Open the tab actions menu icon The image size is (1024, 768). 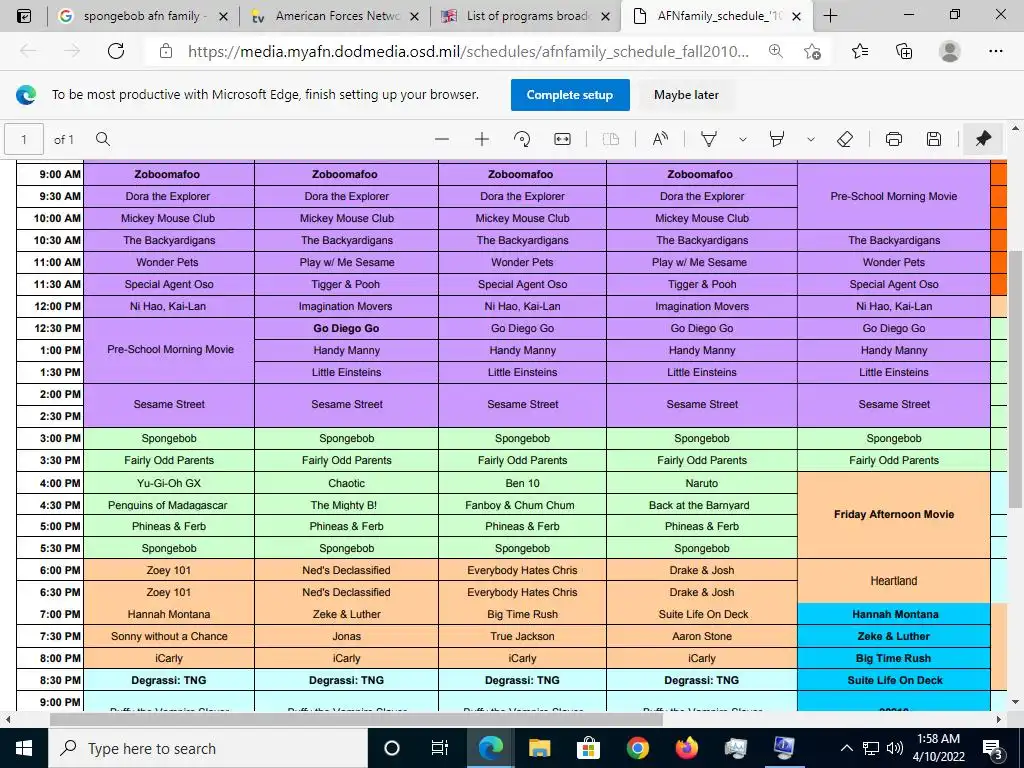point(24,16)
